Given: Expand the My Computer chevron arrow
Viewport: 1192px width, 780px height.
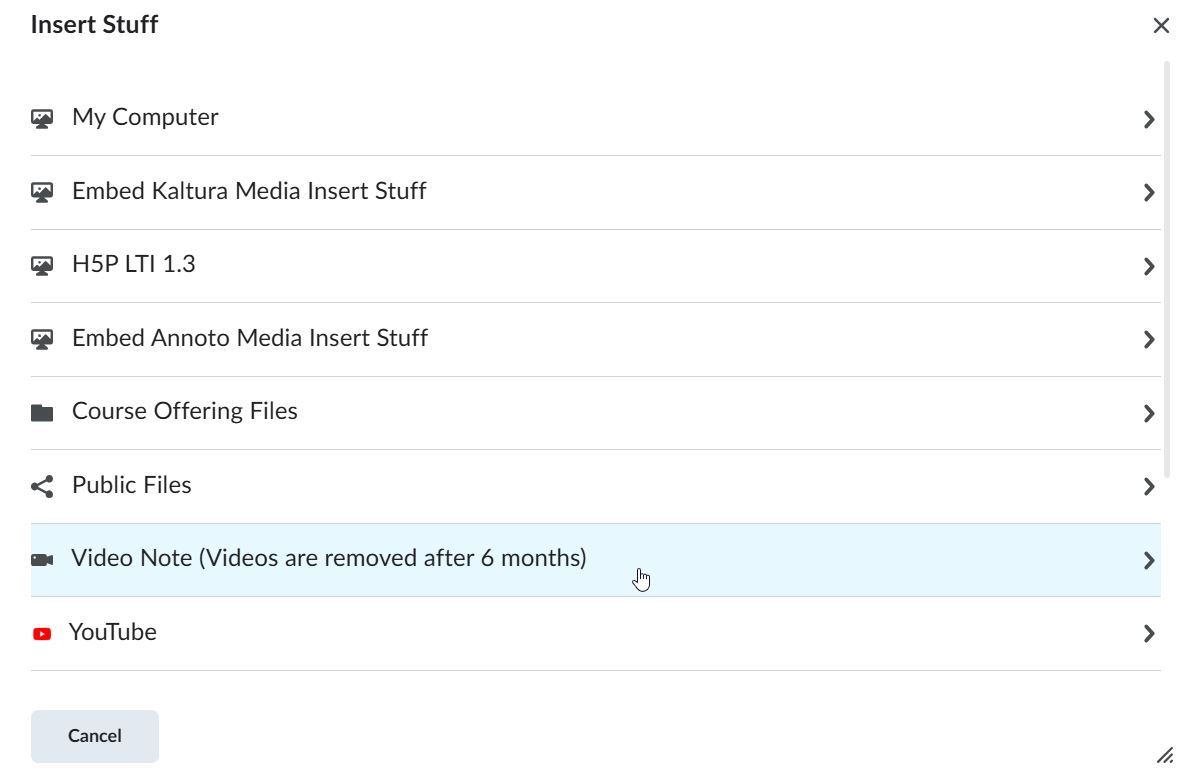Looking at the screenshot, I should (x=1149, y=119).
